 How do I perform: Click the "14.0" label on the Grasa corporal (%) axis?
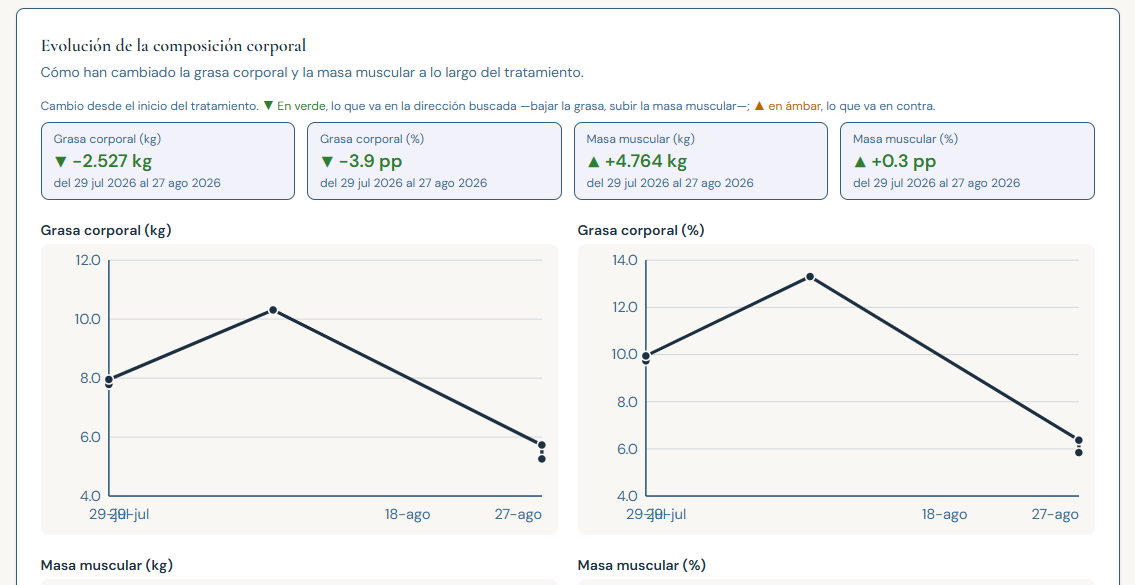pyautogui.click(x=624, y=260)
